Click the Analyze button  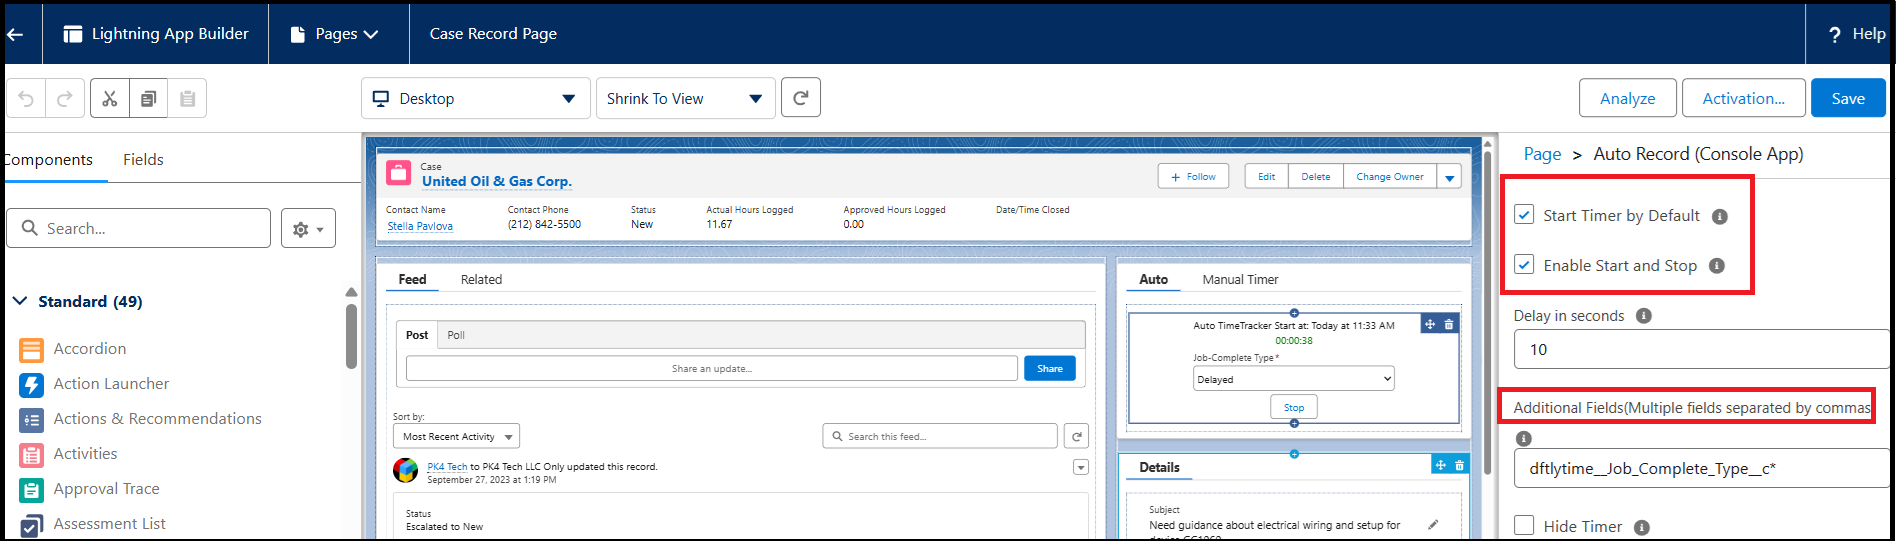[x=1627, y=98]
